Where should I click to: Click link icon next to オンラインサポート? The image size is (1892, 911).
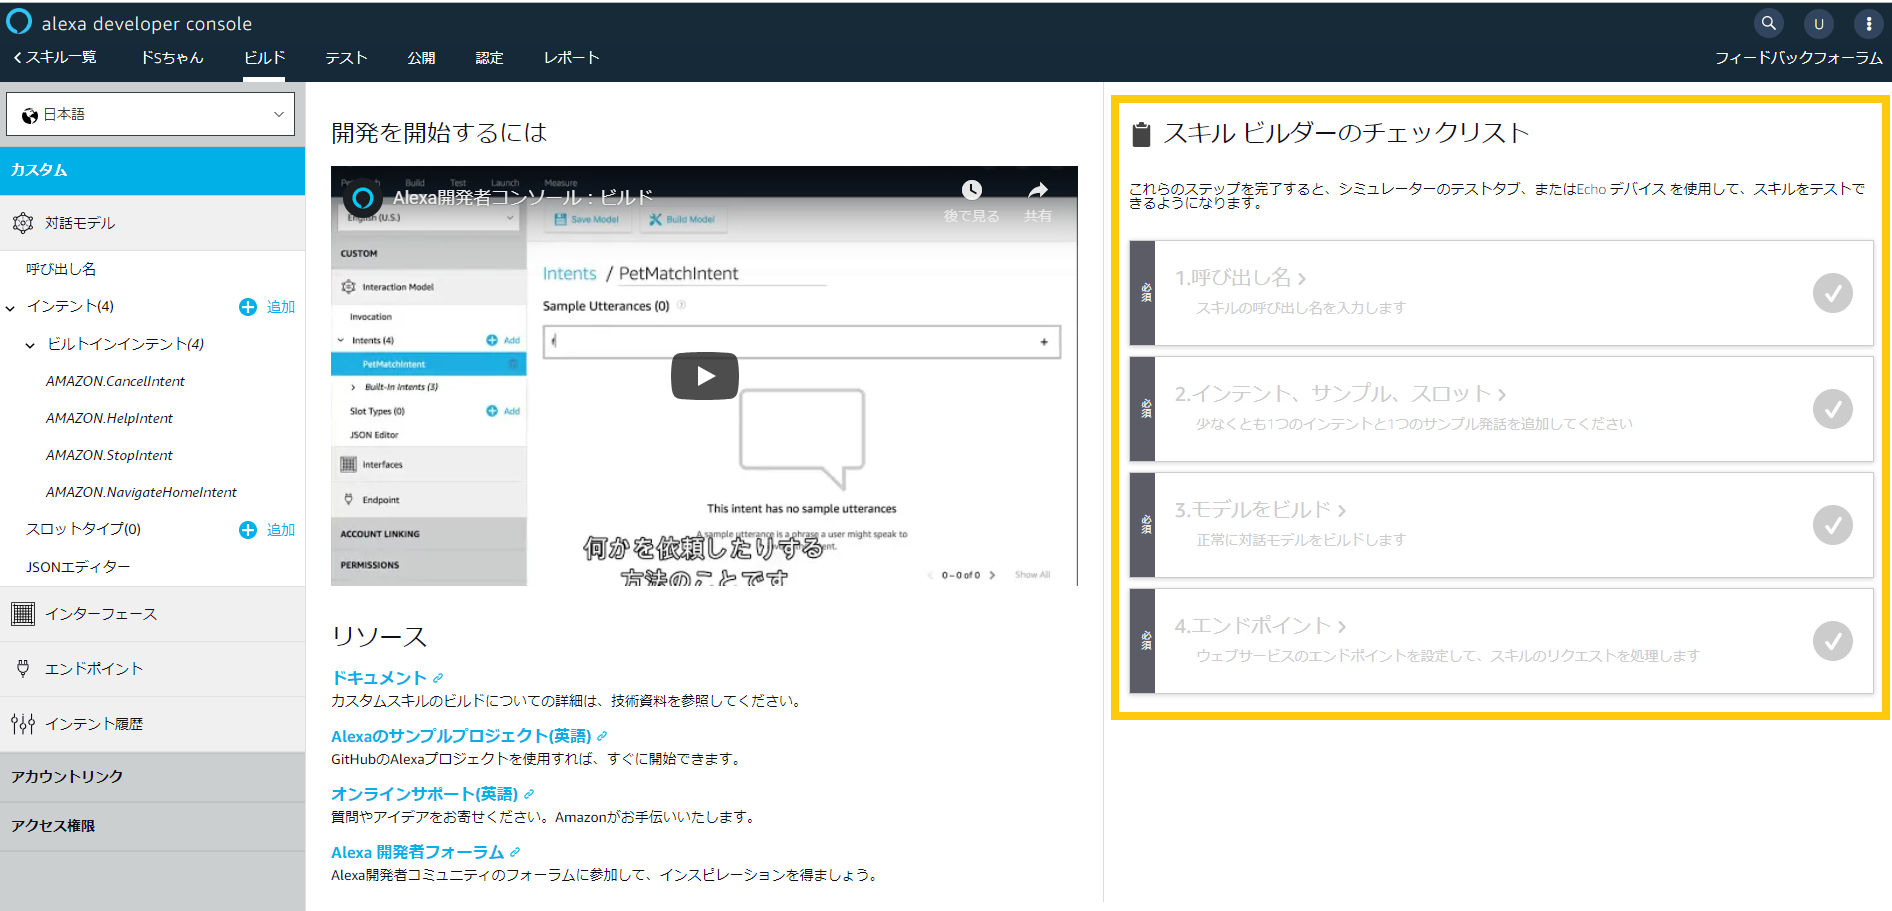click(529, 794)
